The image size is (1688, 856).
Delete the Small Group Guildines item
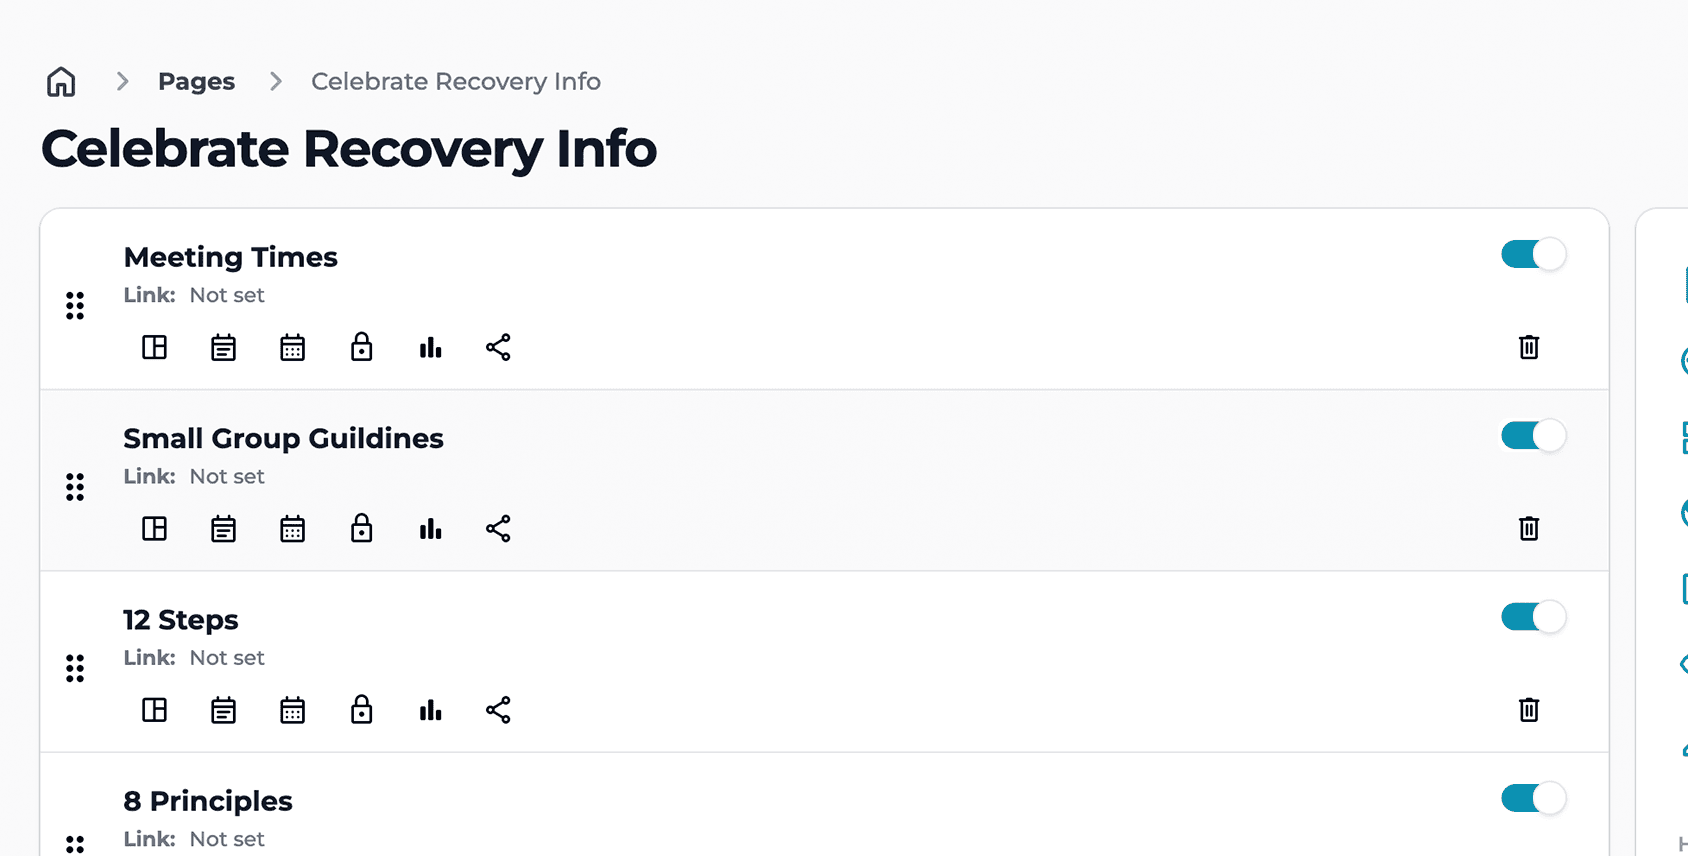click(x=1528, y=528)
